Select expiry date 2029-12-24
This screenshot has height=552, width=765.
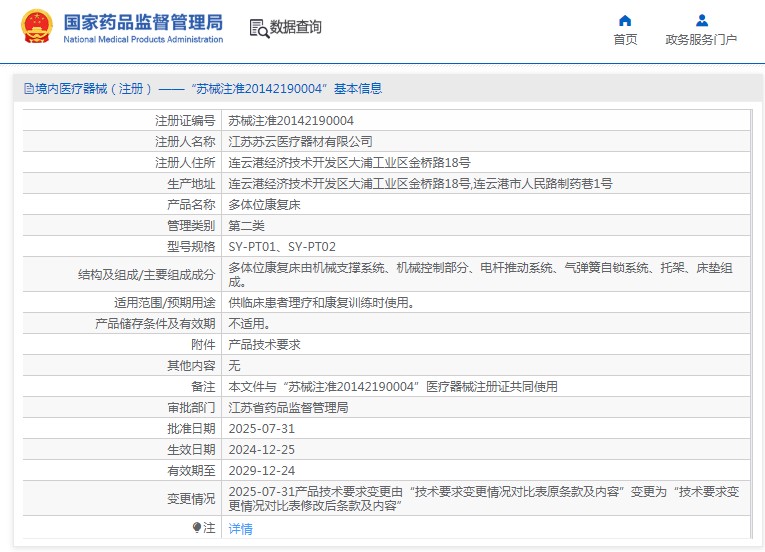[262, 470]
